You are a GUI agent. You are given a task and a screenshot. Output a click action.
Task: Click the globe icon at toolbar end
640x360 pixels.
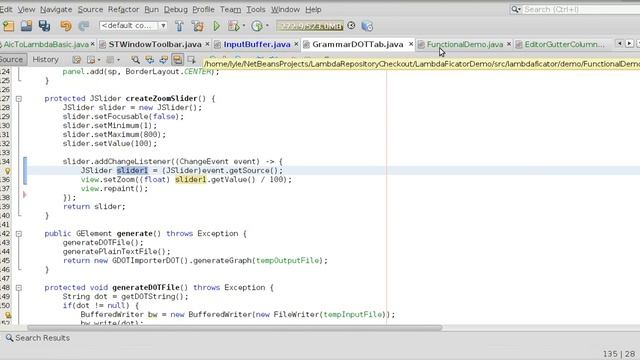(x=367, y=26)
